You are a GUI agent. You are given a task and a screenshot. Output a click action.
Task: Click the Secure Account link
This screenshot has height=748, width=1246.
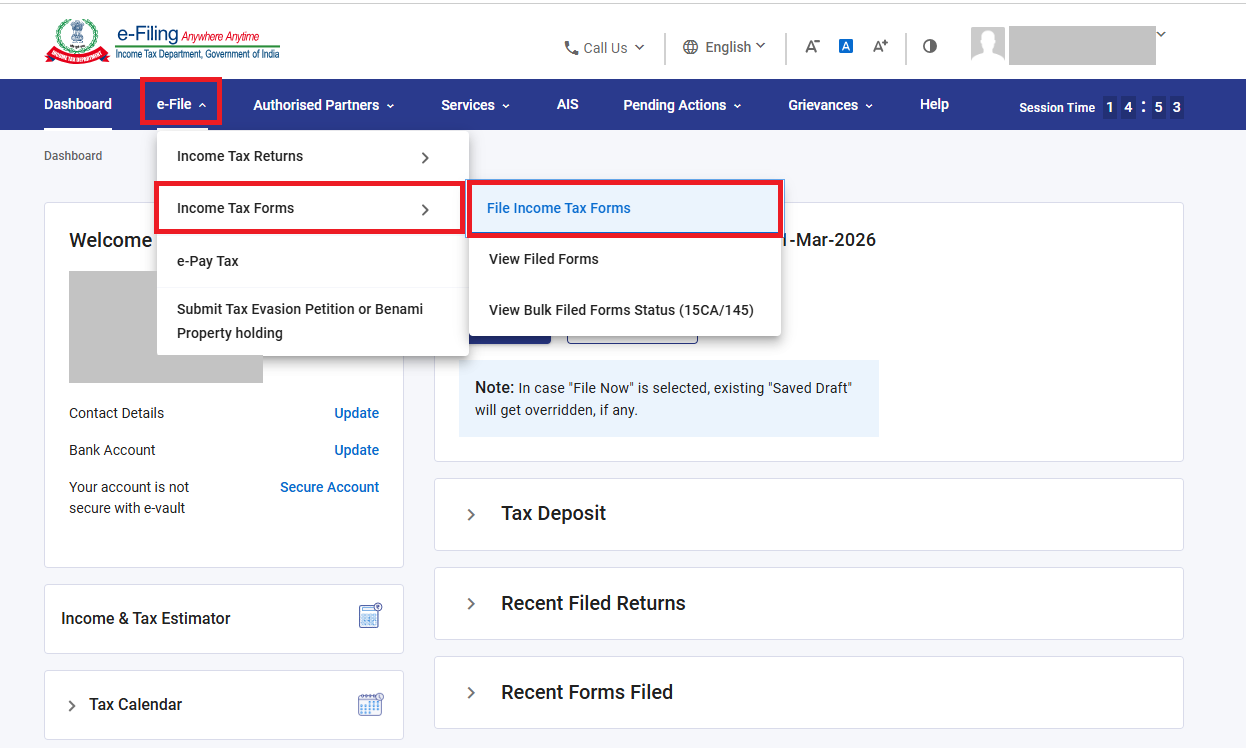[x=329, y=487]
